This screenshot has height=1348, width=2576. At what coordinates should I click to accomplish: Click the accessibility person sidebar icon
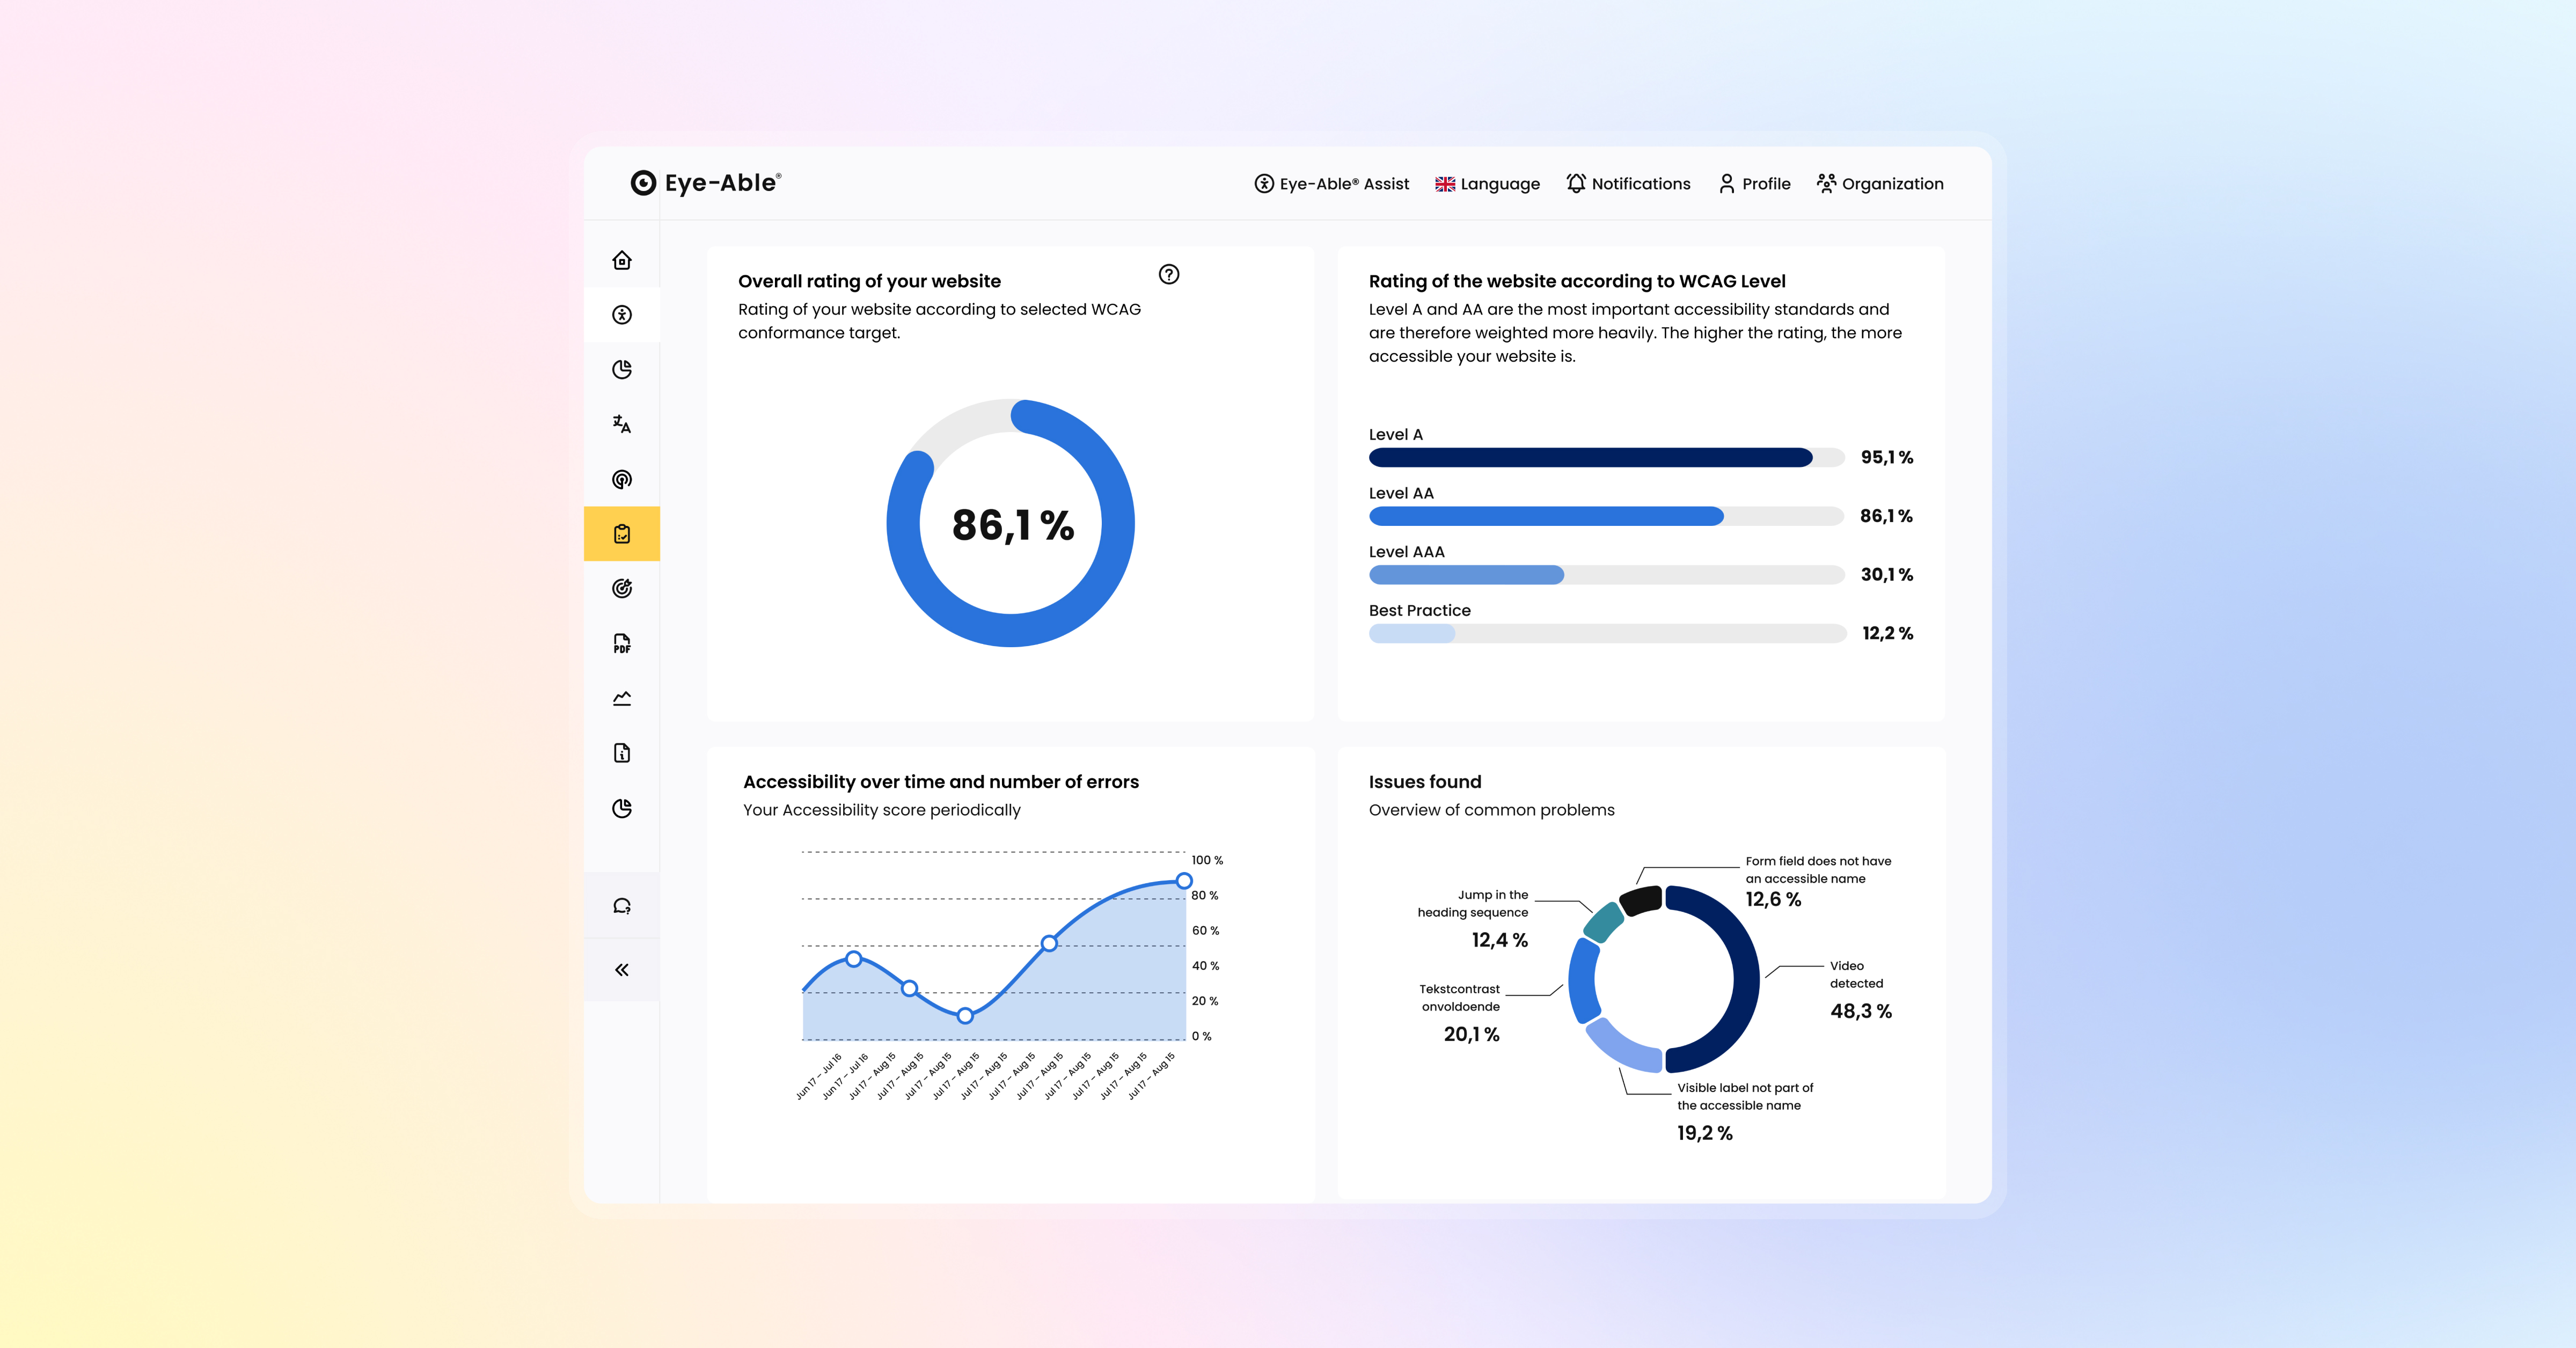pos(622,315)
